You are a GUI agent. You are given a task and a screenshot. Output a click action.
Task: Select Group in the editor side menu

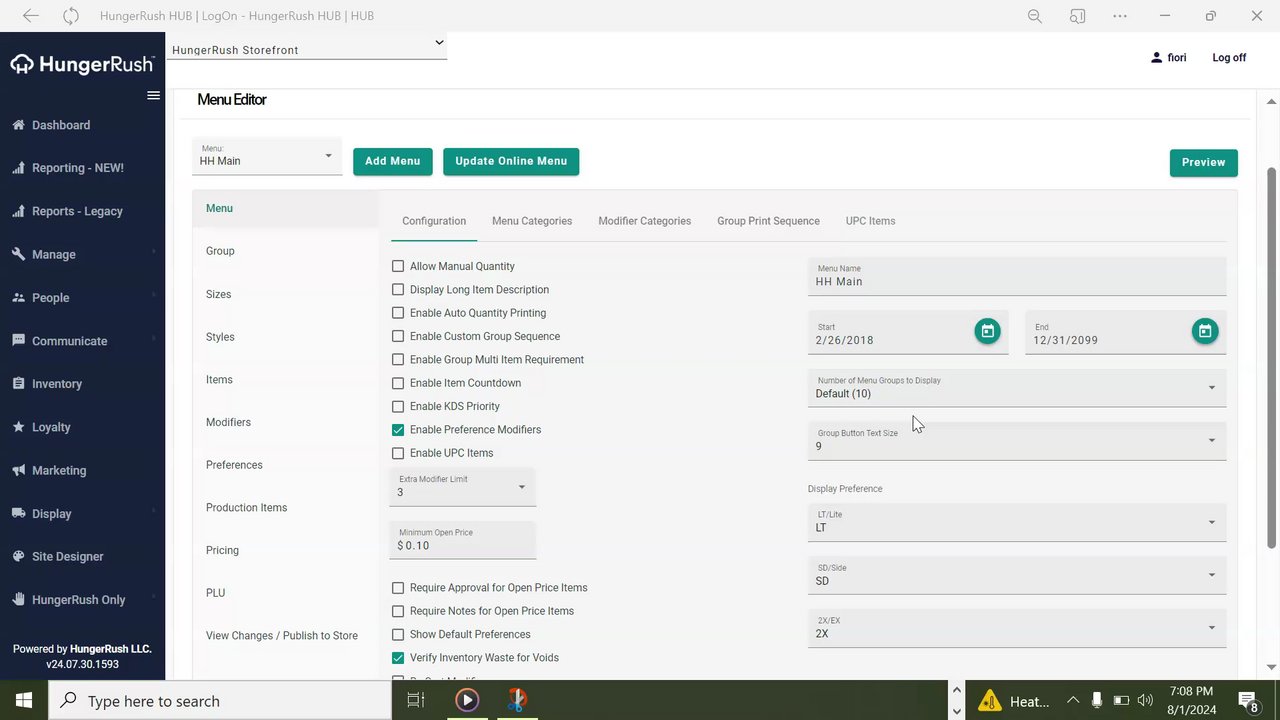click(220, 251)
